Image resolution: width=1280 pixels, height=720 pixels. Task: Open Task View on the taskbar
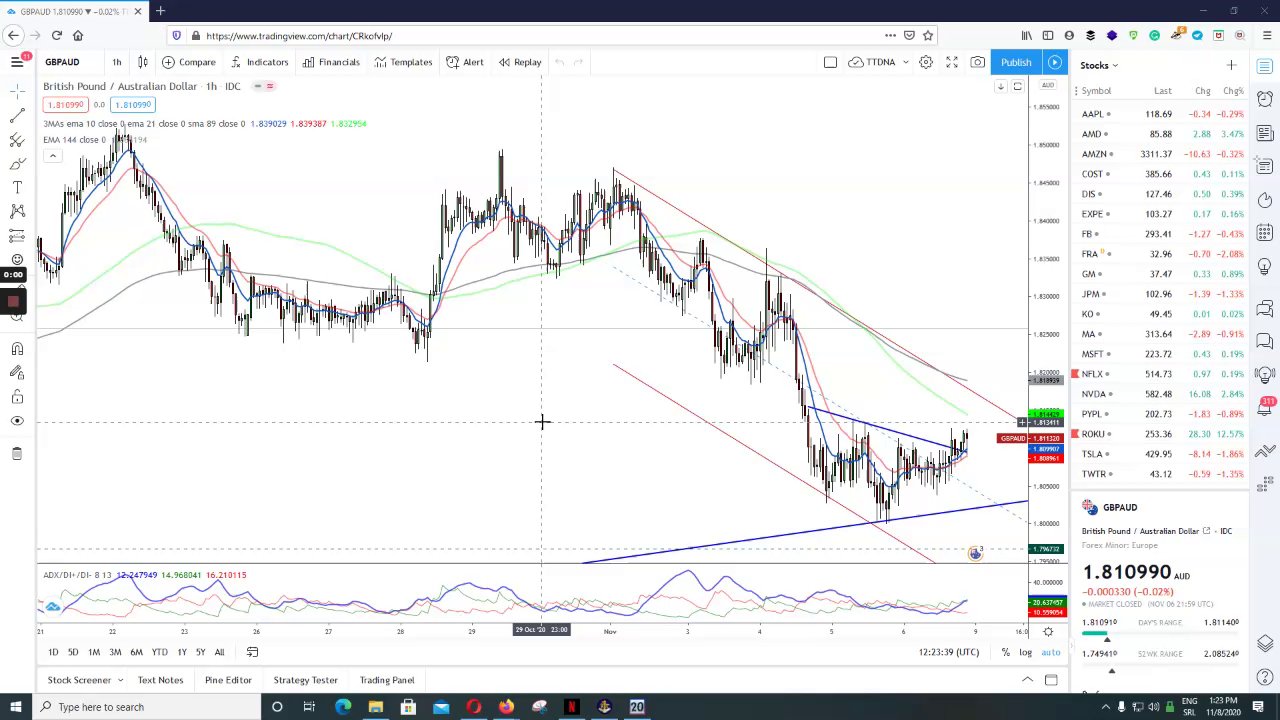click(309, 707)
